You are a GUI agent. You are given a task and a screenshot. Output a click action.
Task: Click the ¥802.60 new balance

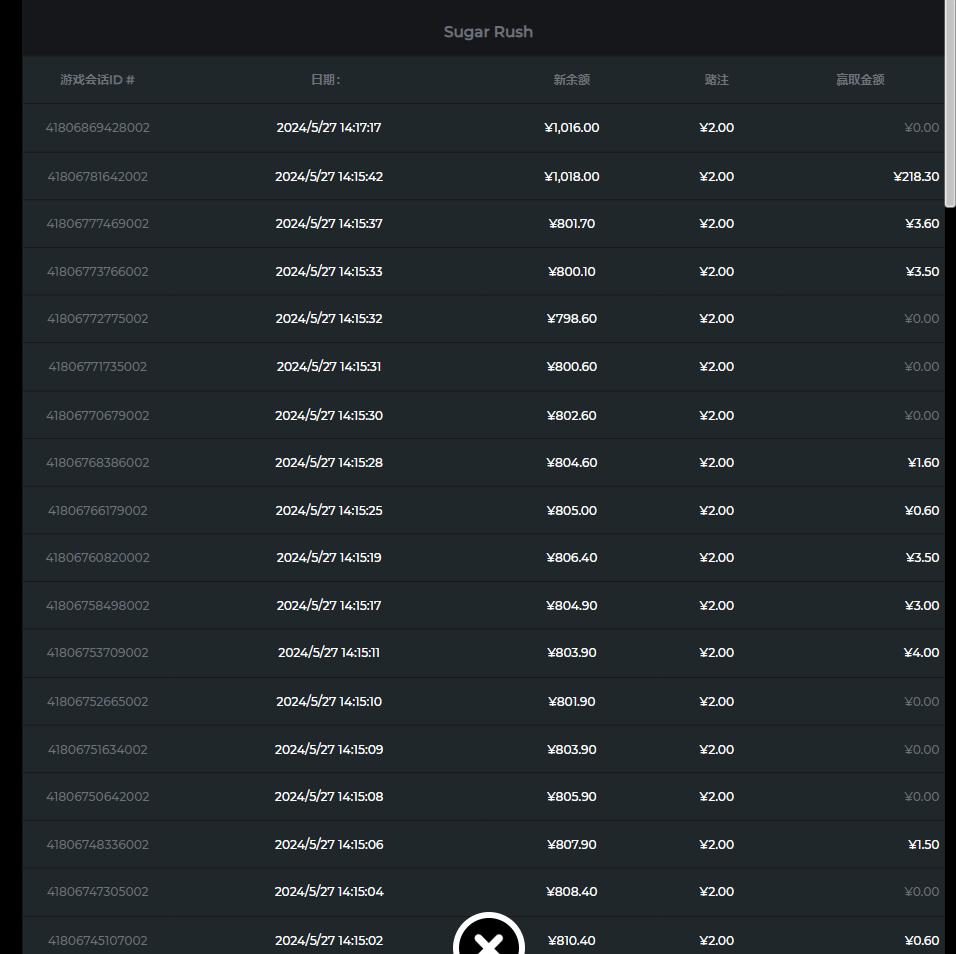click(572, 415)
